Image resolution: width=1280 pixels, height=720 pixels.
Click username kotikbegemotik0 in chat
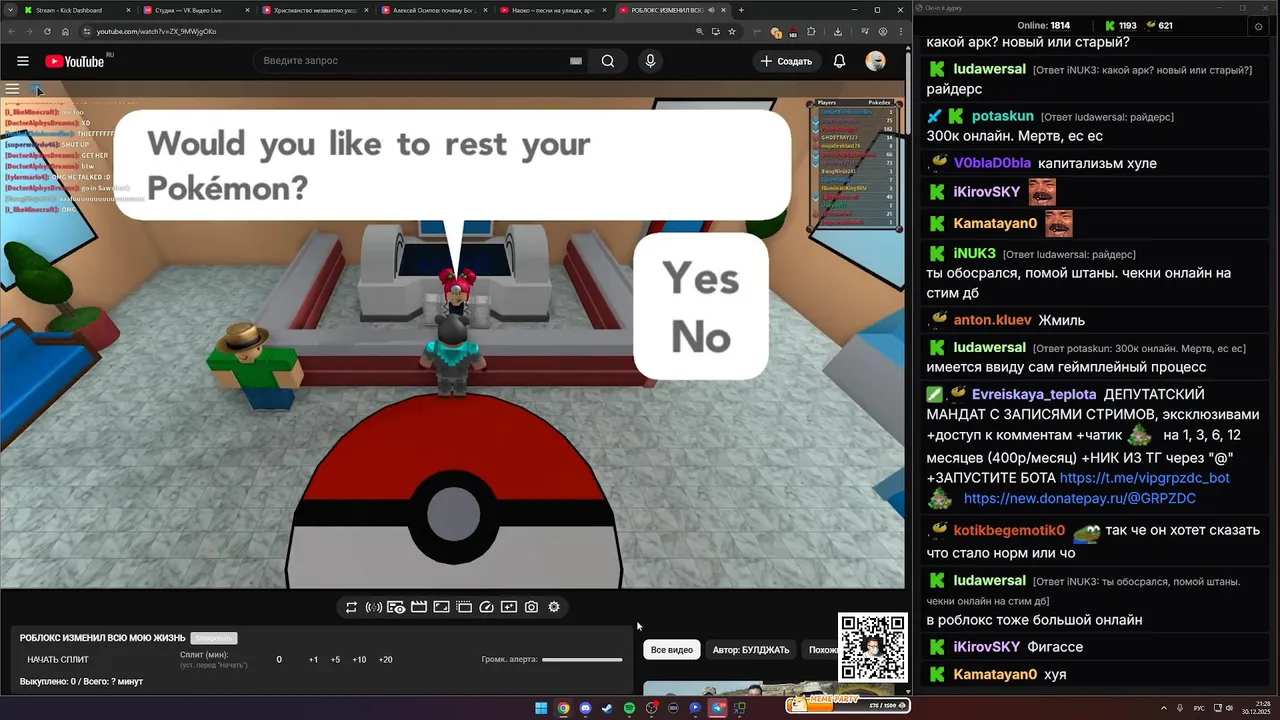pyautogui.click(x=1009, y=530)
